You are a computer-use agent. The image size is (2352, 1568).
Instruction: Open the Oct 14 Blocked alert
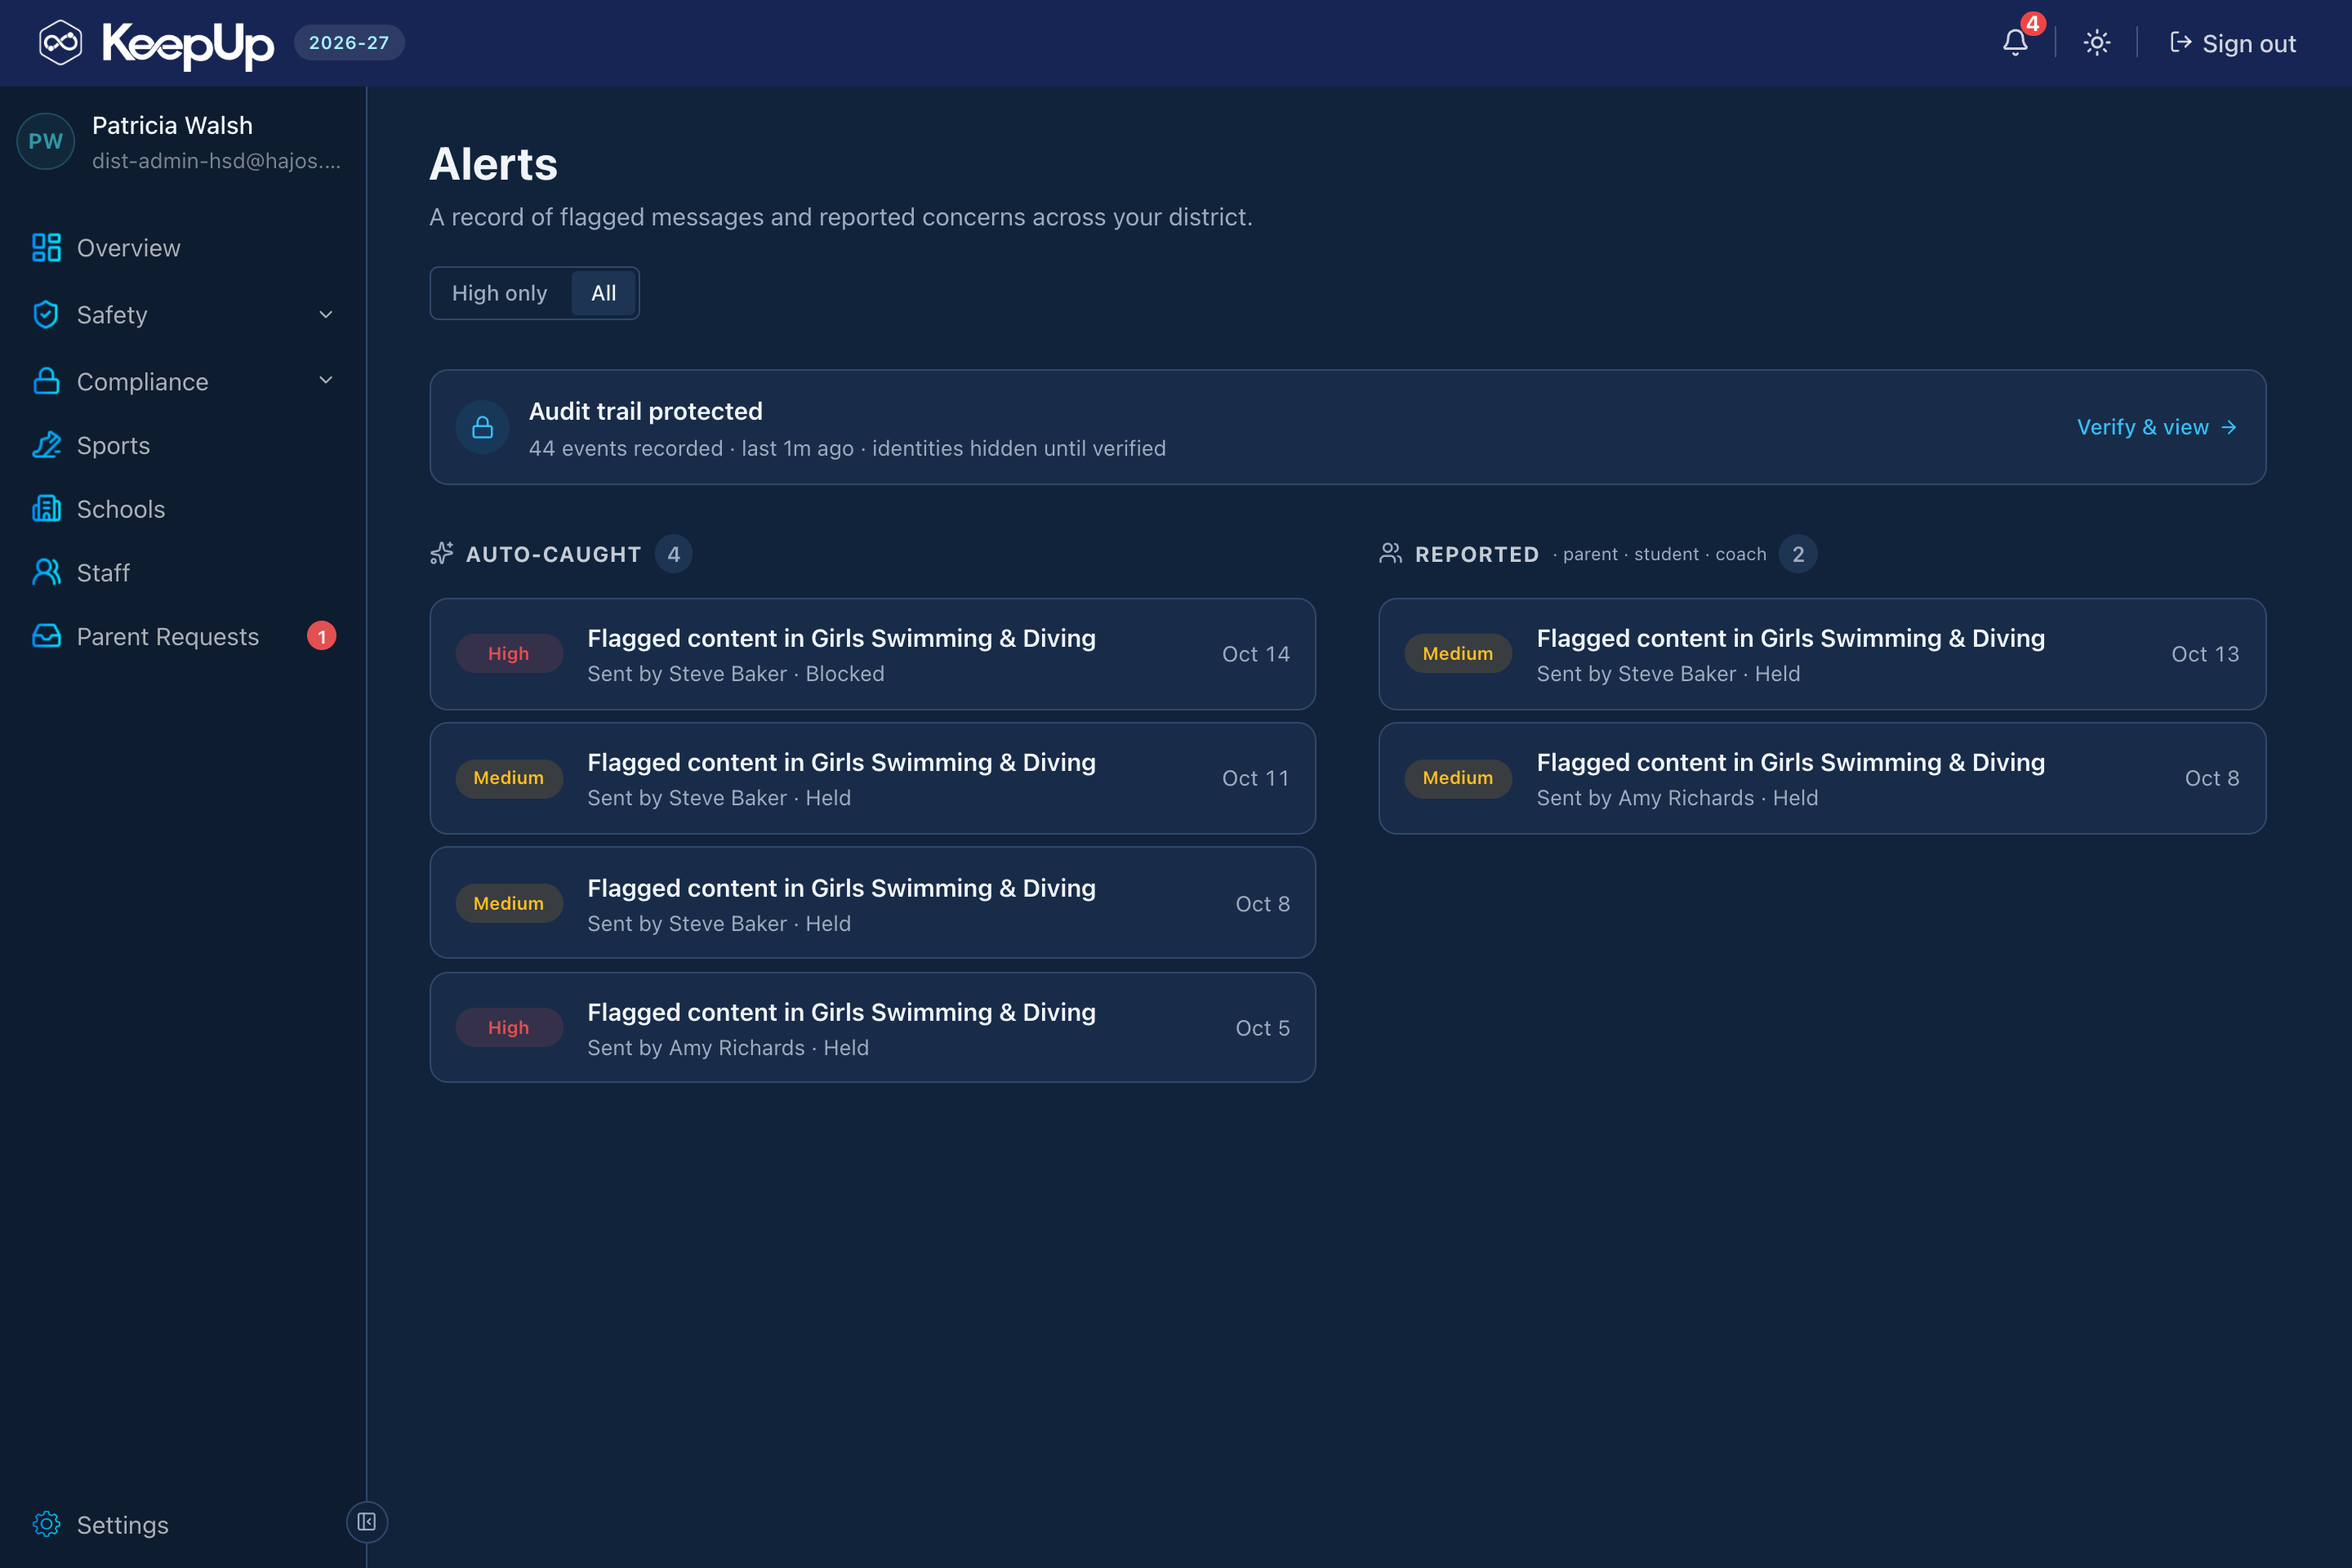coord(872,654)
